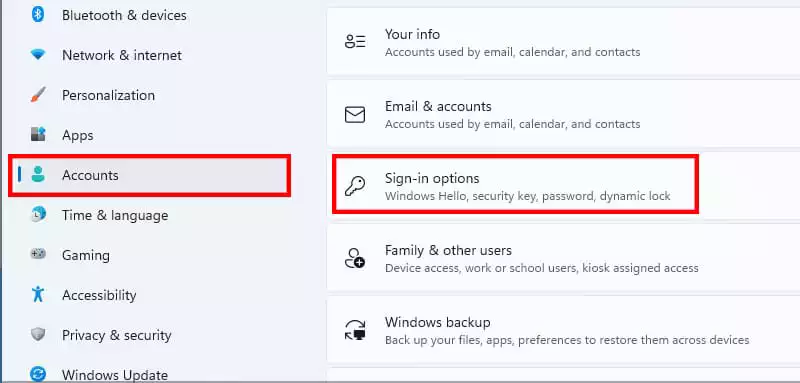
Task: Click the Windows Update sync icon
Action: 38,374
